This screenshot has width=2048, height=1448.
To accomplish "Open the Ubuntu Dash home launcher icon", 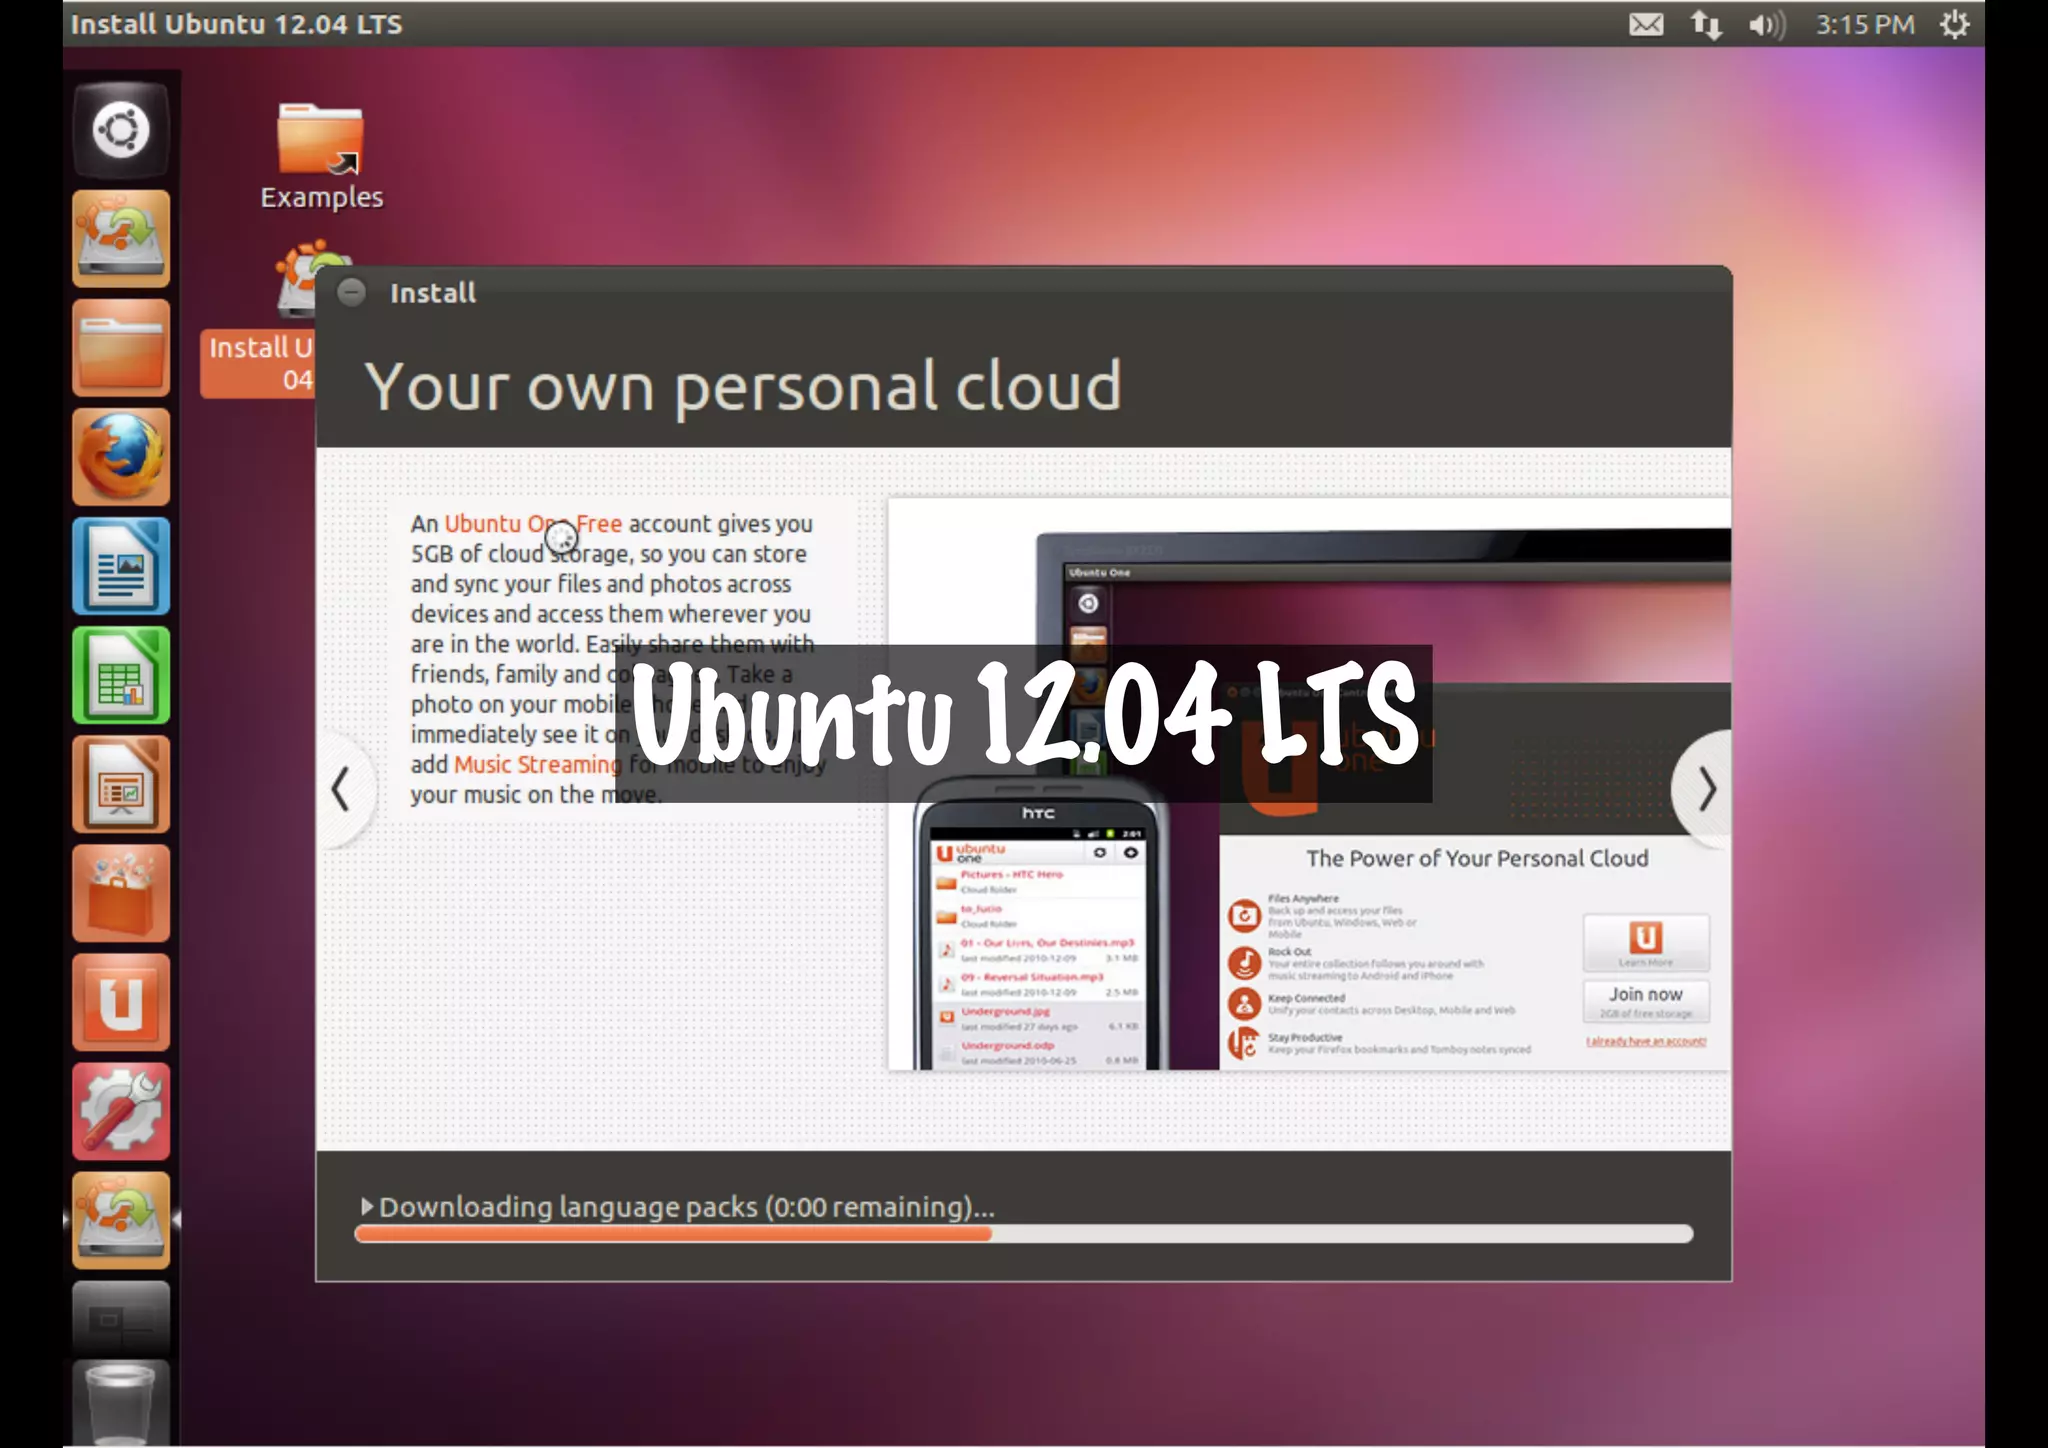I will [x=121, y=130].
